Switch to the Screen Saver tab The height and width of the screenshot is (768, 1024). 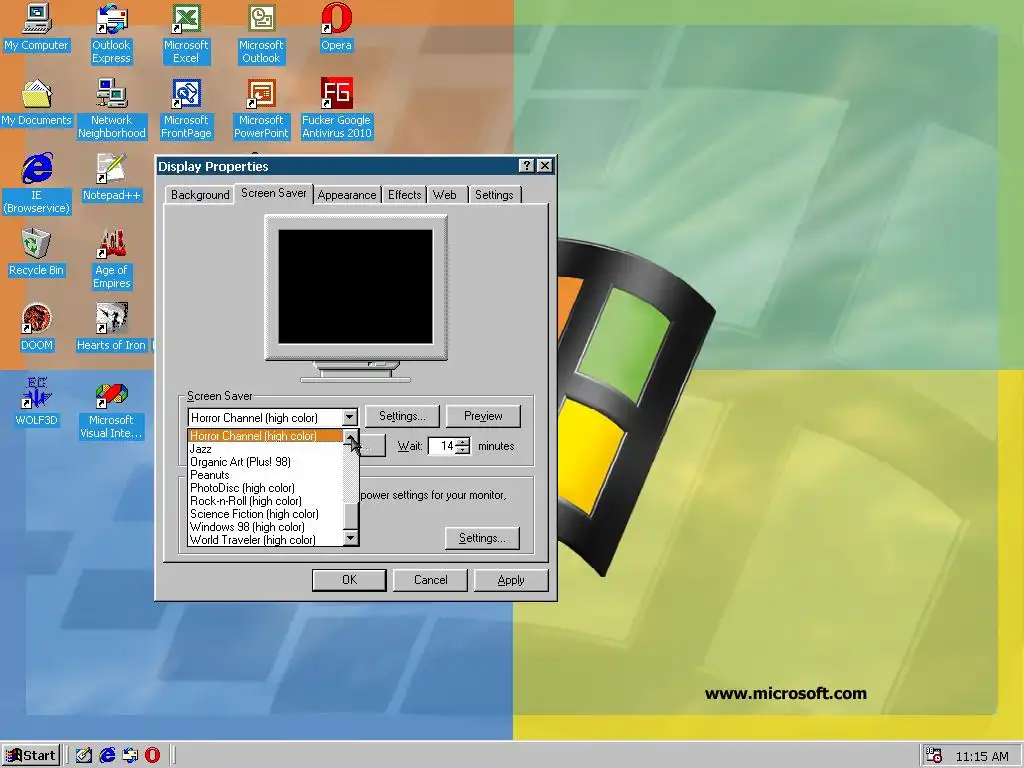[x=274, y=193]
